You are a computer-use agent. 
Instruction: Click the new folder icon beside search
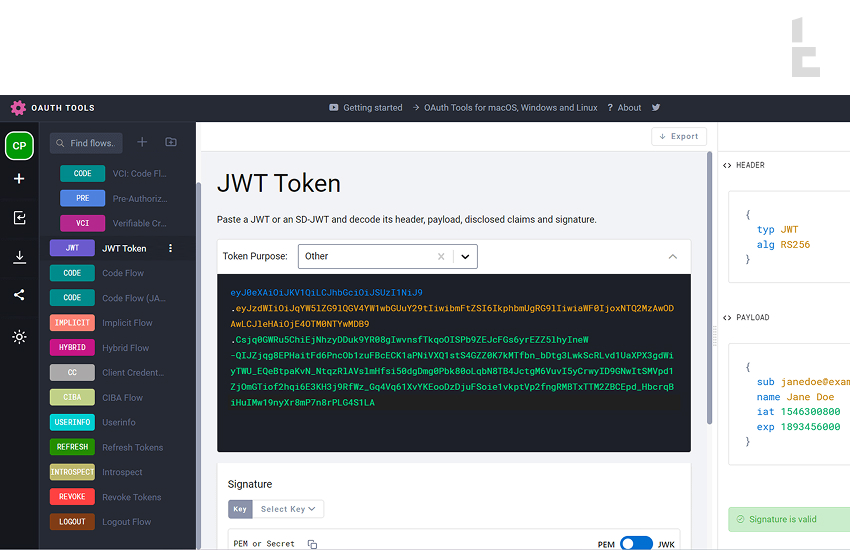pos(171,143)
